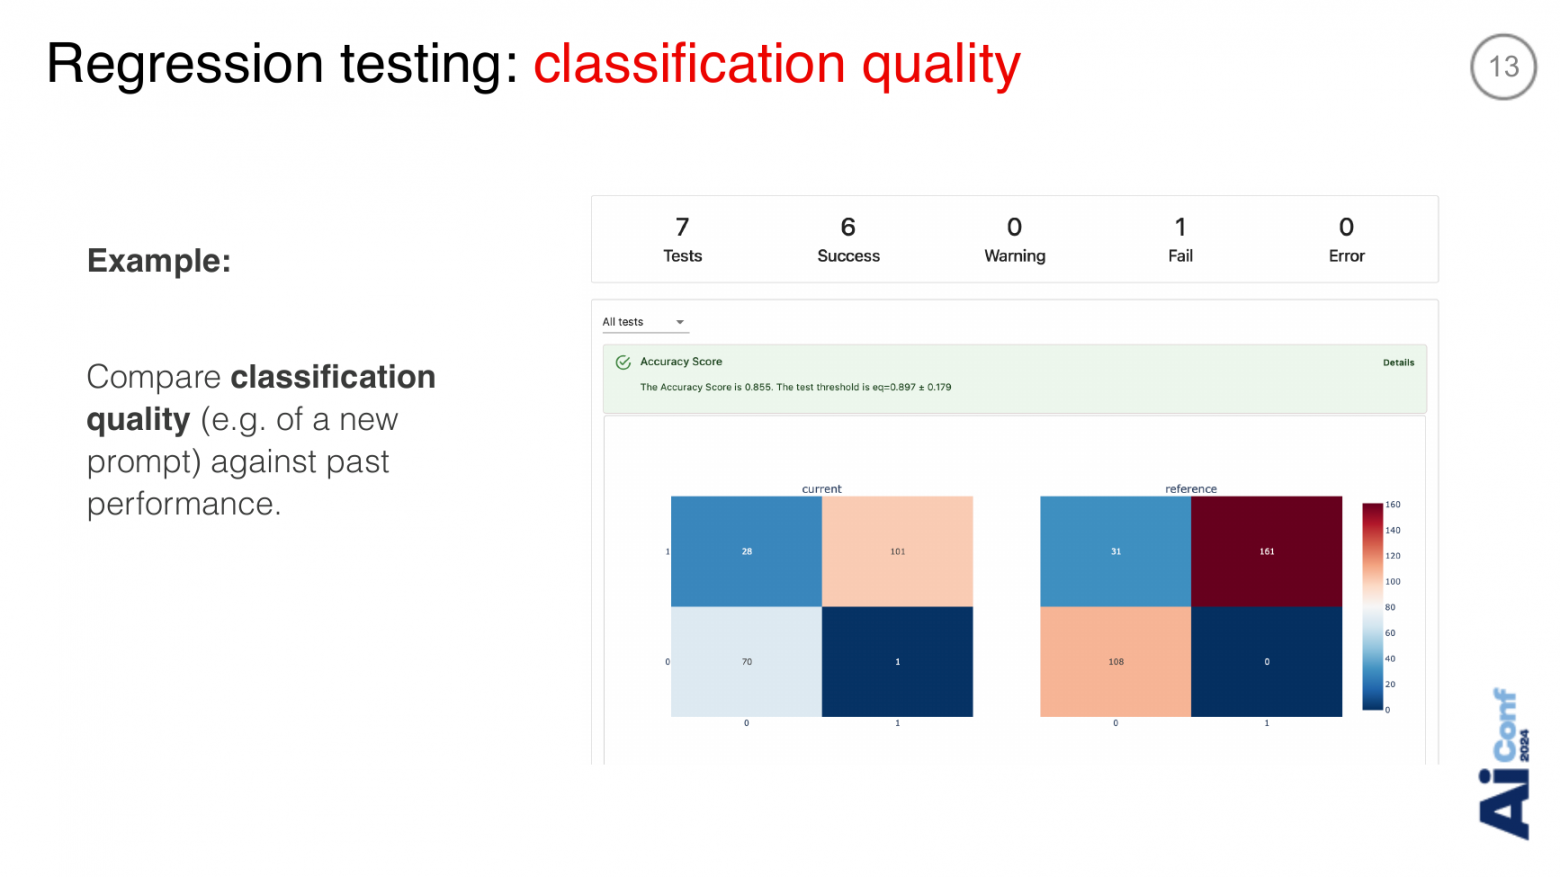This screenshot has height=877, width=1560.
Task: Click the AI Conf 2024 logo
Action: tap(1505, 763)
